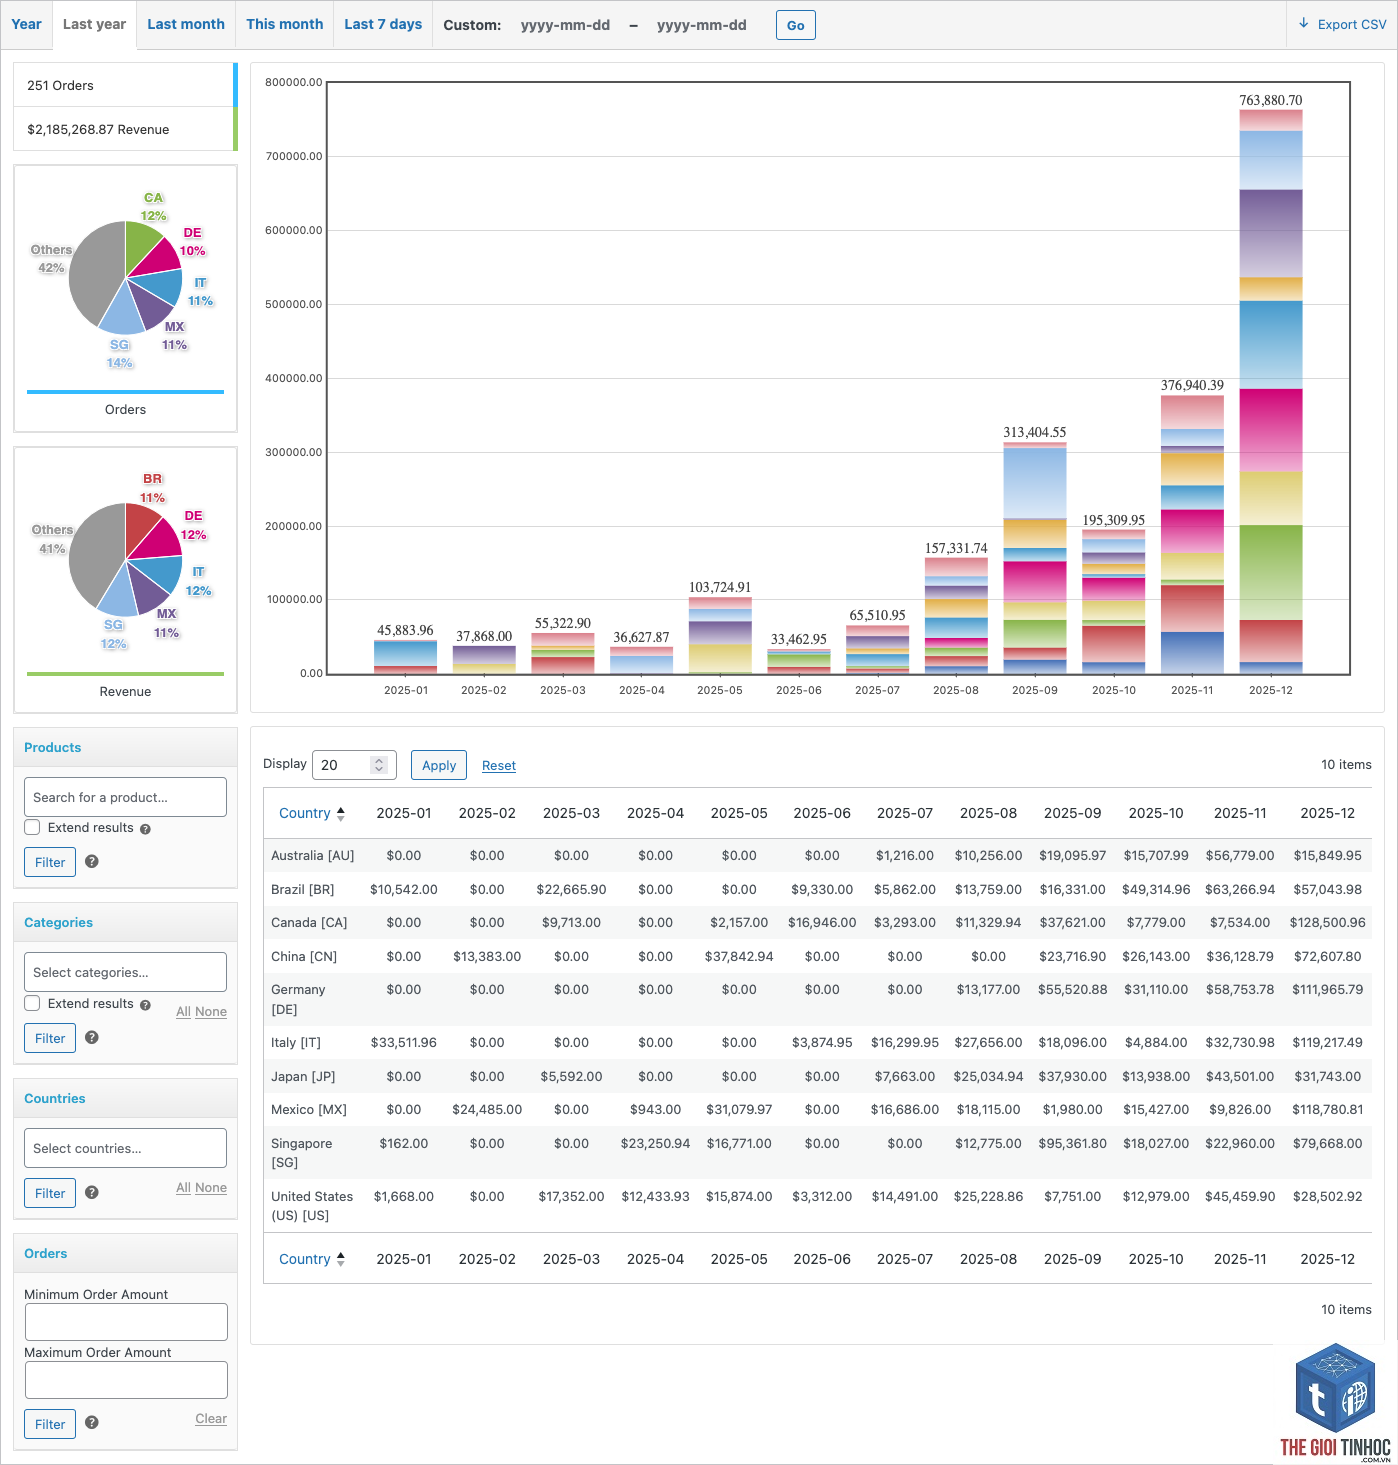
Task: Click the custom start date field
Action: (565, 25)
